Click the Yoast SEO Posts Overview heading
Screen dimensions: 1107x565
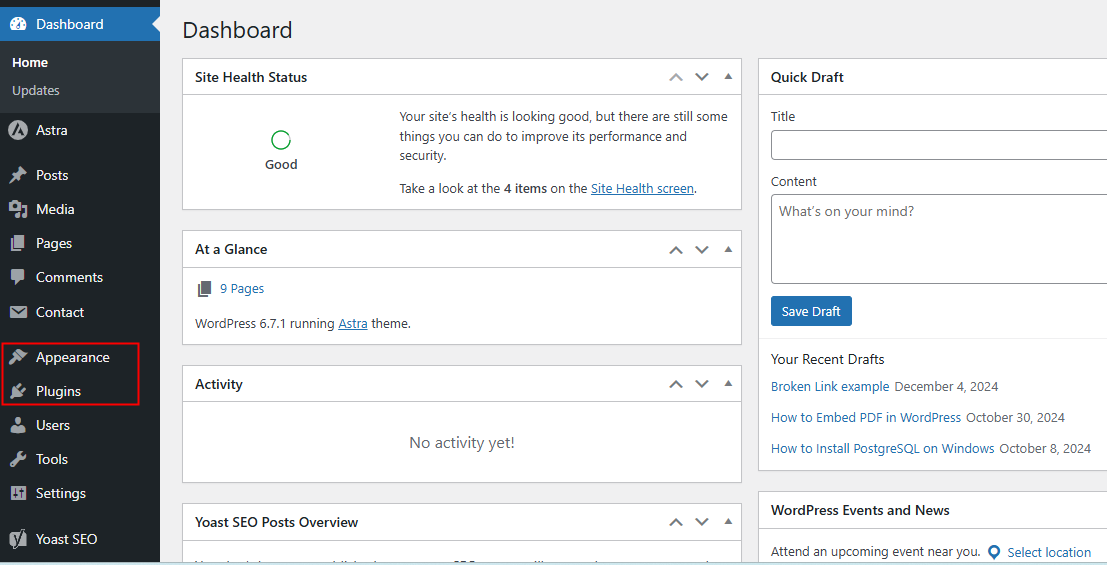click(x=276, y=522)
